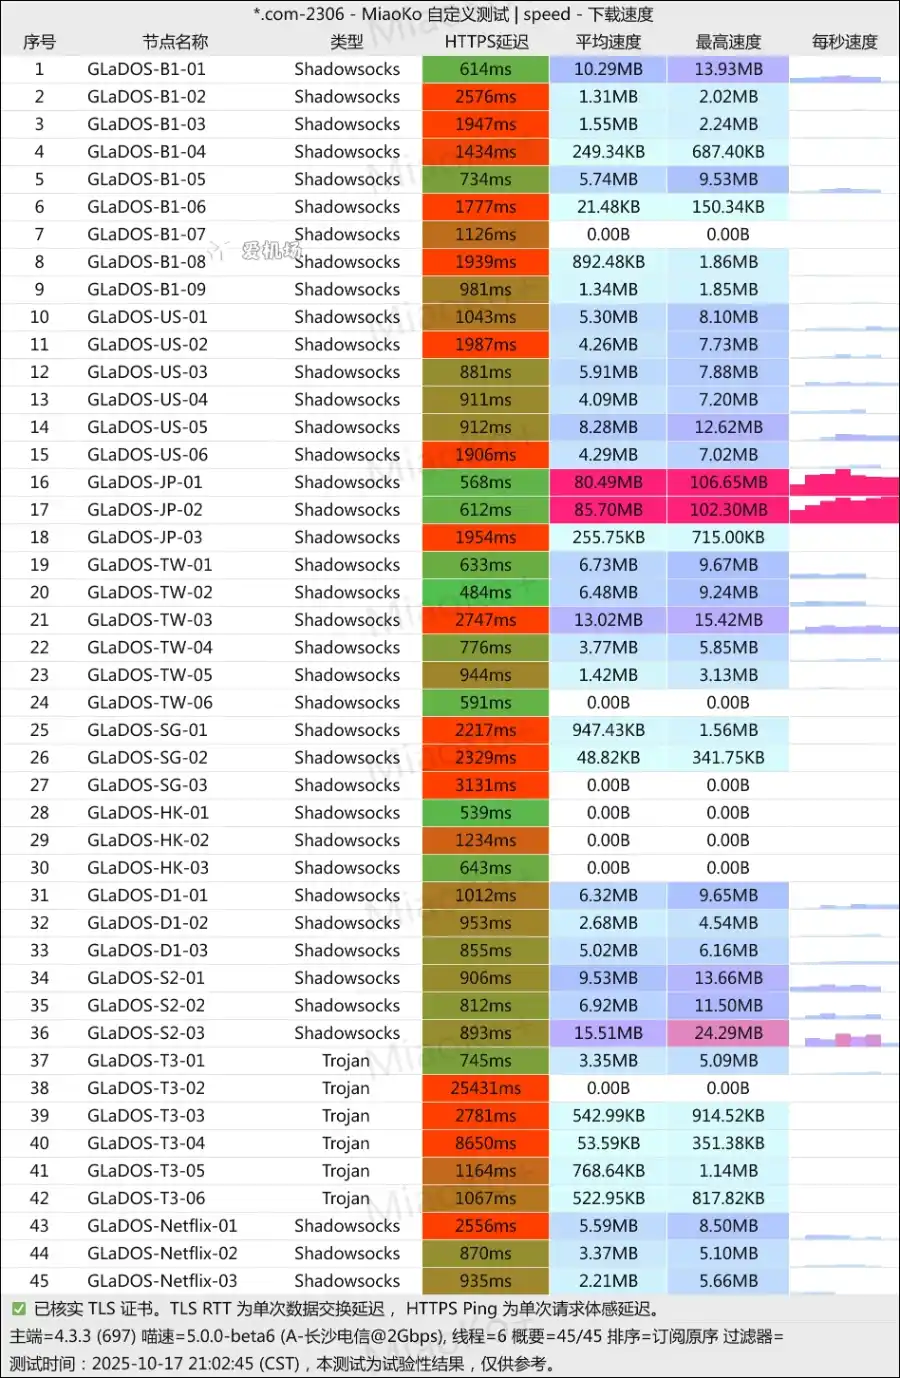
Task: Click the 24.29MB max speed cell
Action: point(728,1033)
